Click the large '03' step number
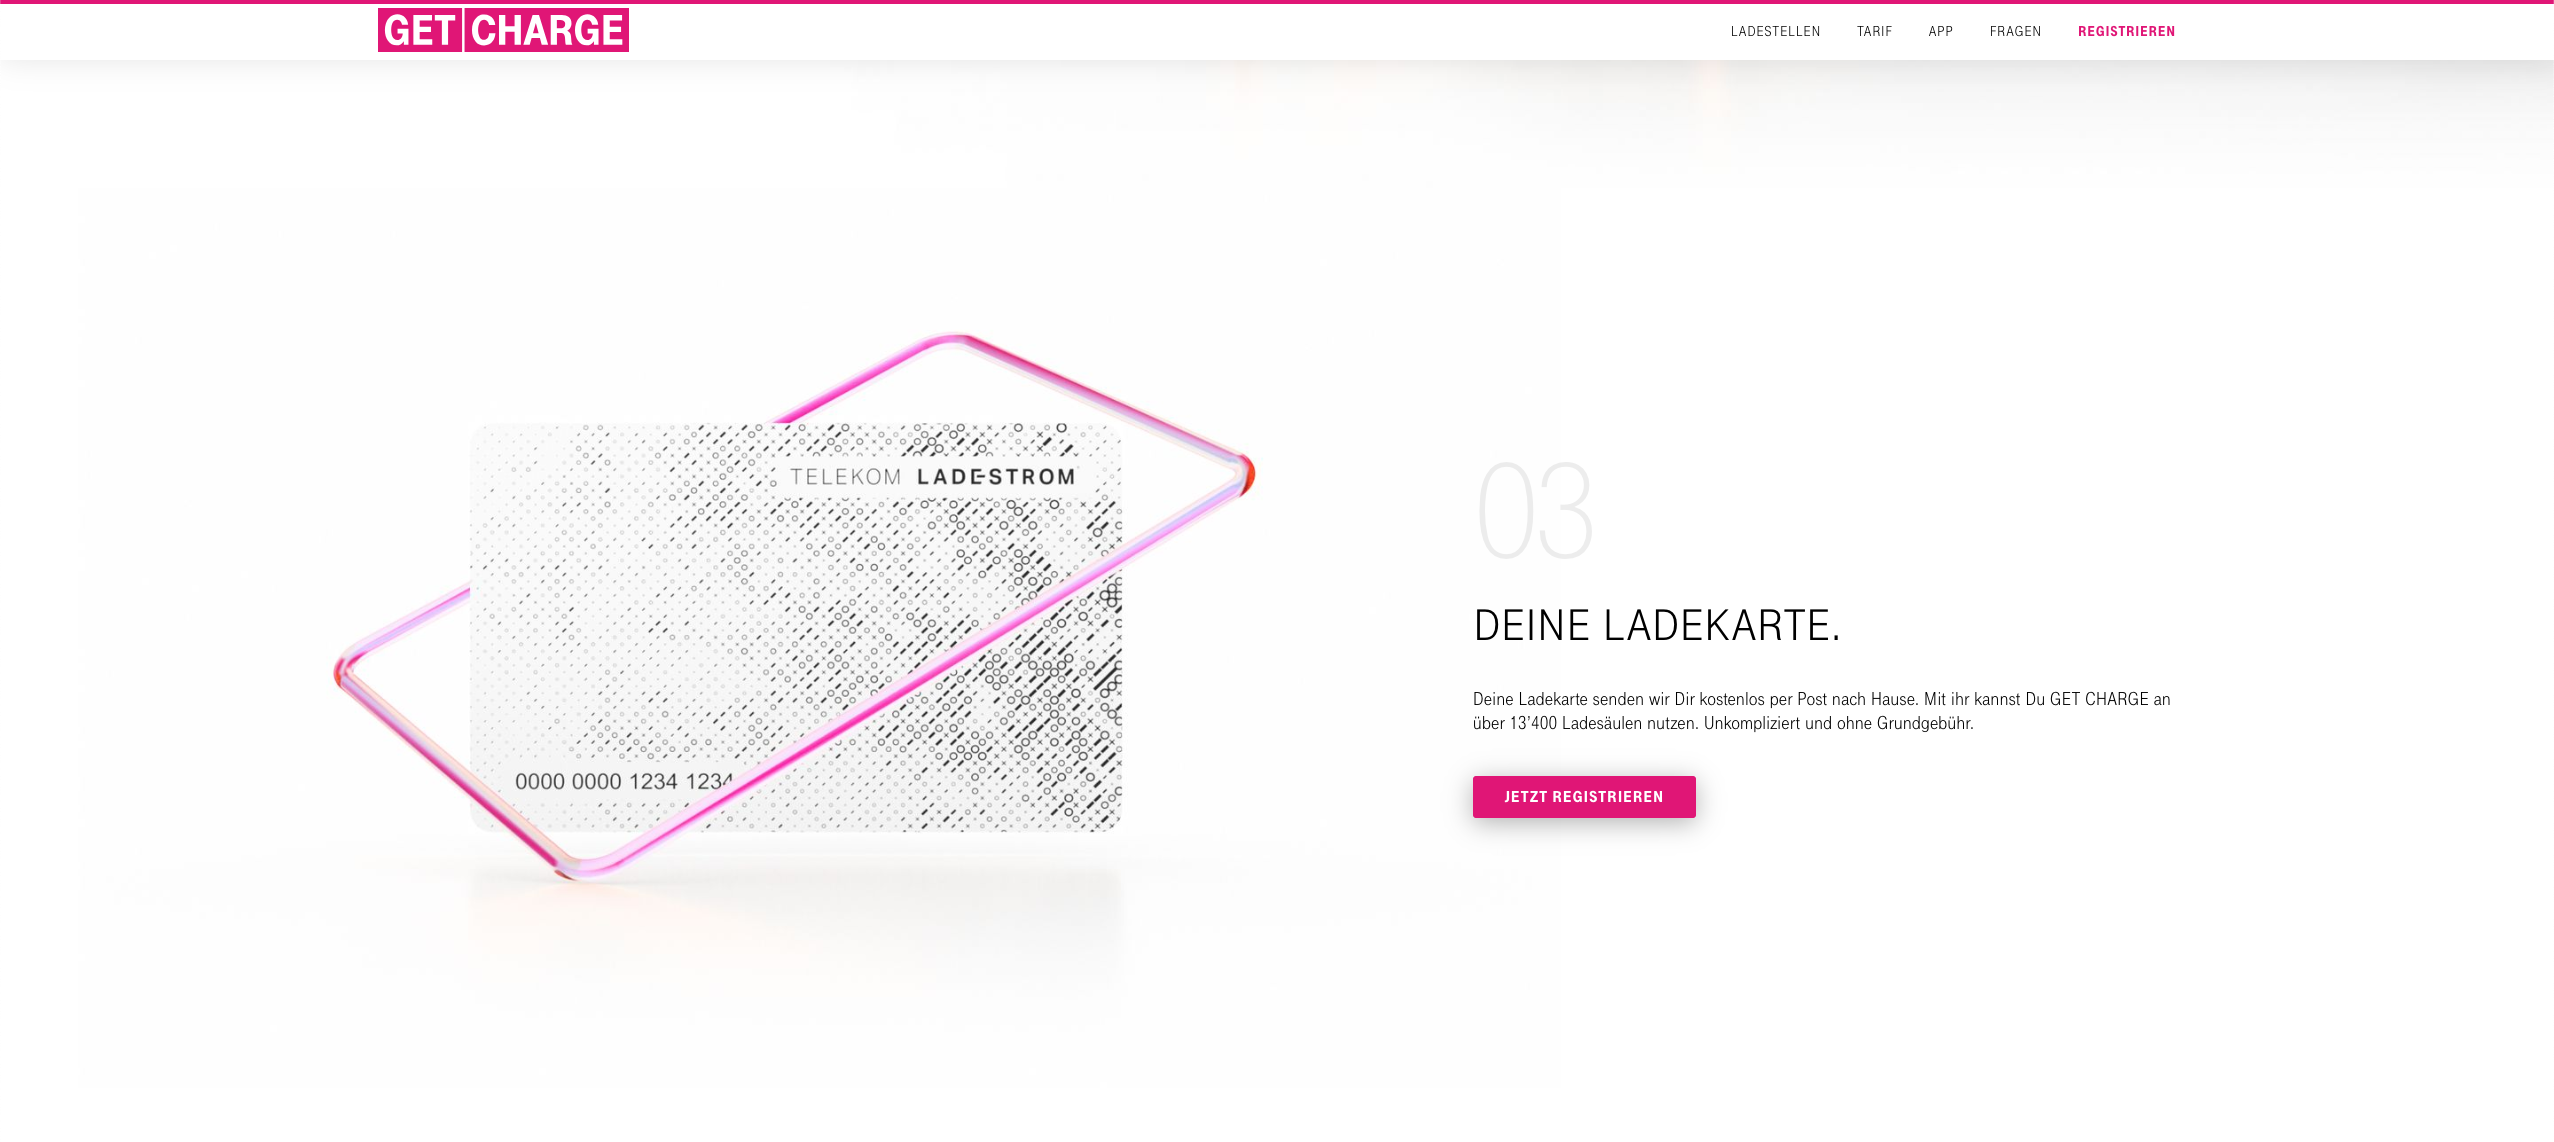The height and width of the screenshot is (1142, 2554). point(1535,511)
